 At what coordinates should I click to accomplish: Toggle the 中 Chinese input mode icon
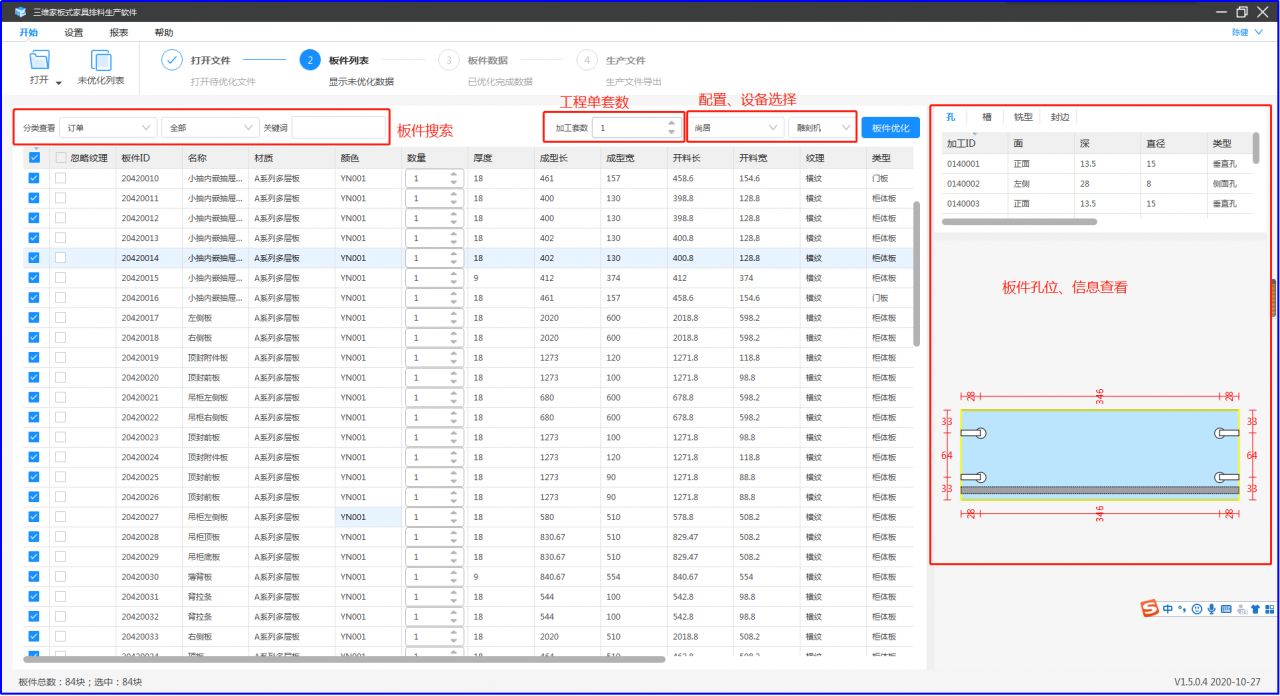coord(1168,608)
